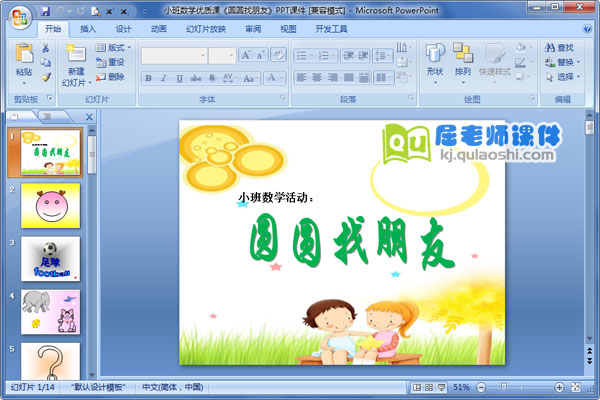
Task: Open the font name combo box
Action: coord(174,56)
